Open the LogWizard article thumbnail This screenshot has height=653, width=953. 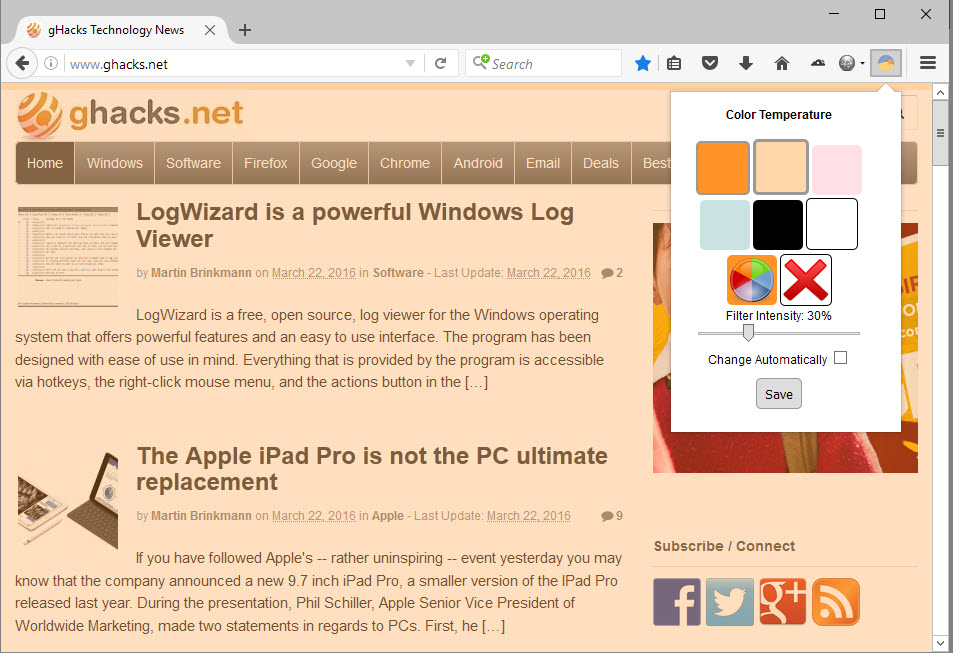coord(68,256)
